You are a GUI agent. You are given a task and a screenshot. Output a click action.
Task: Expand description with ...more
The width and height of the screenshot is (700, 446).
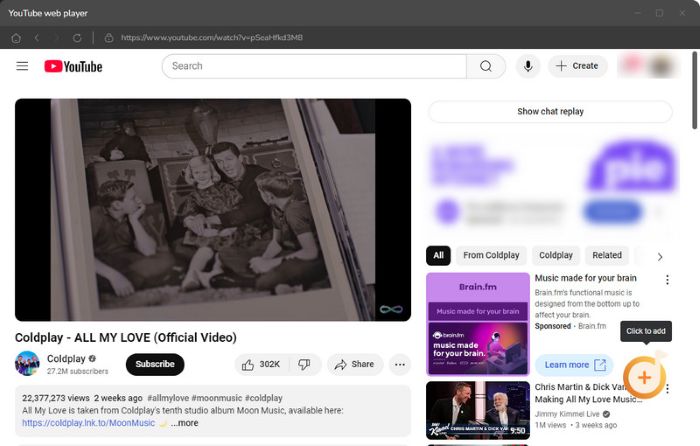(184, 423)
